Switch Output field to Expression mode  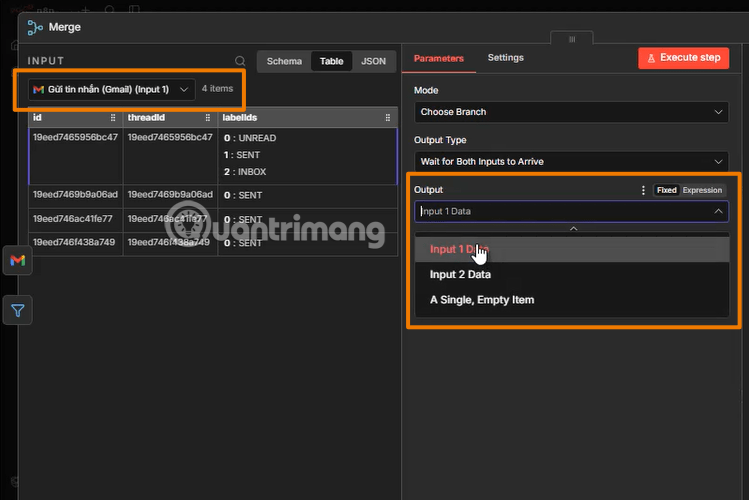coord(702,190)
